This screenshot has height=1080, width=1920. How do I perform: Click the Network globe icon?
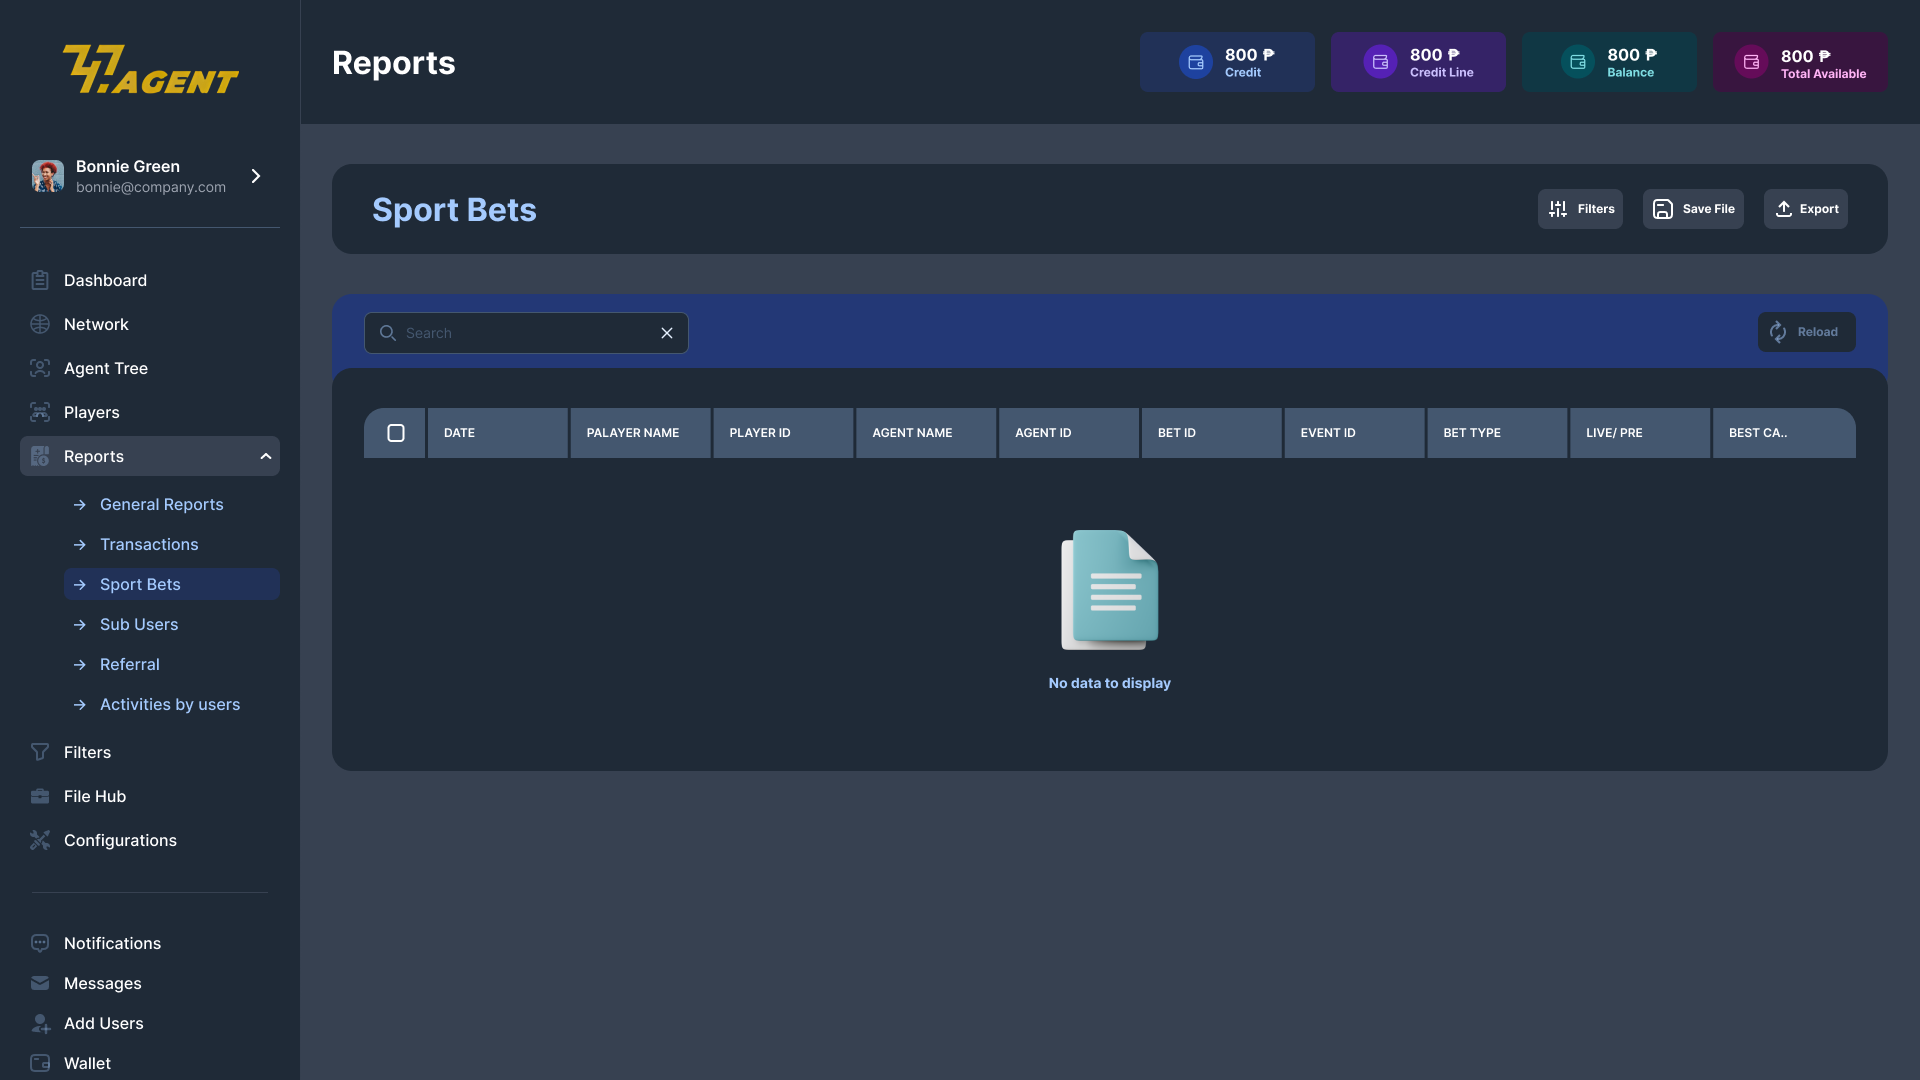point(40,324)
